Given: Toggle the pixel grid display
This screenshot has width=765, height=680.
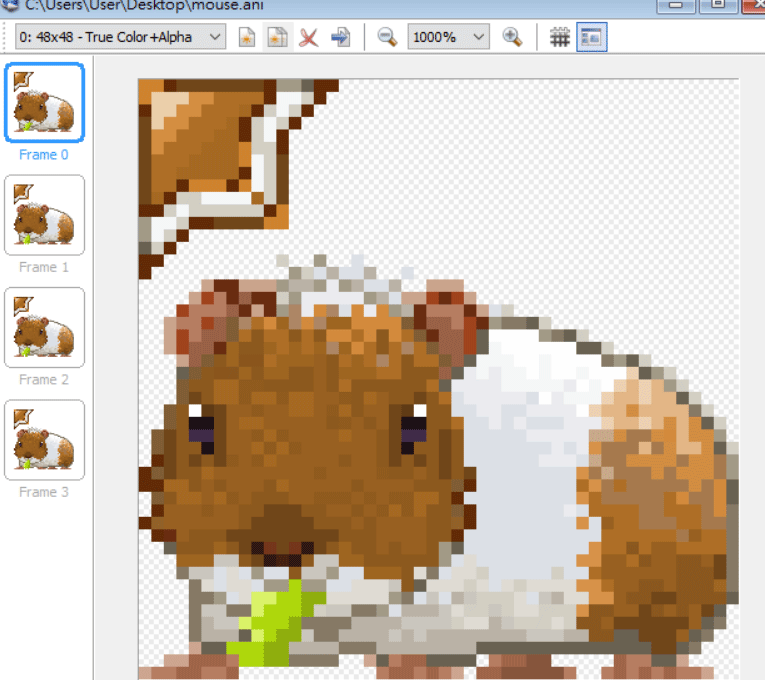Looking at the screenshot, I should click(x=560, y=37).
